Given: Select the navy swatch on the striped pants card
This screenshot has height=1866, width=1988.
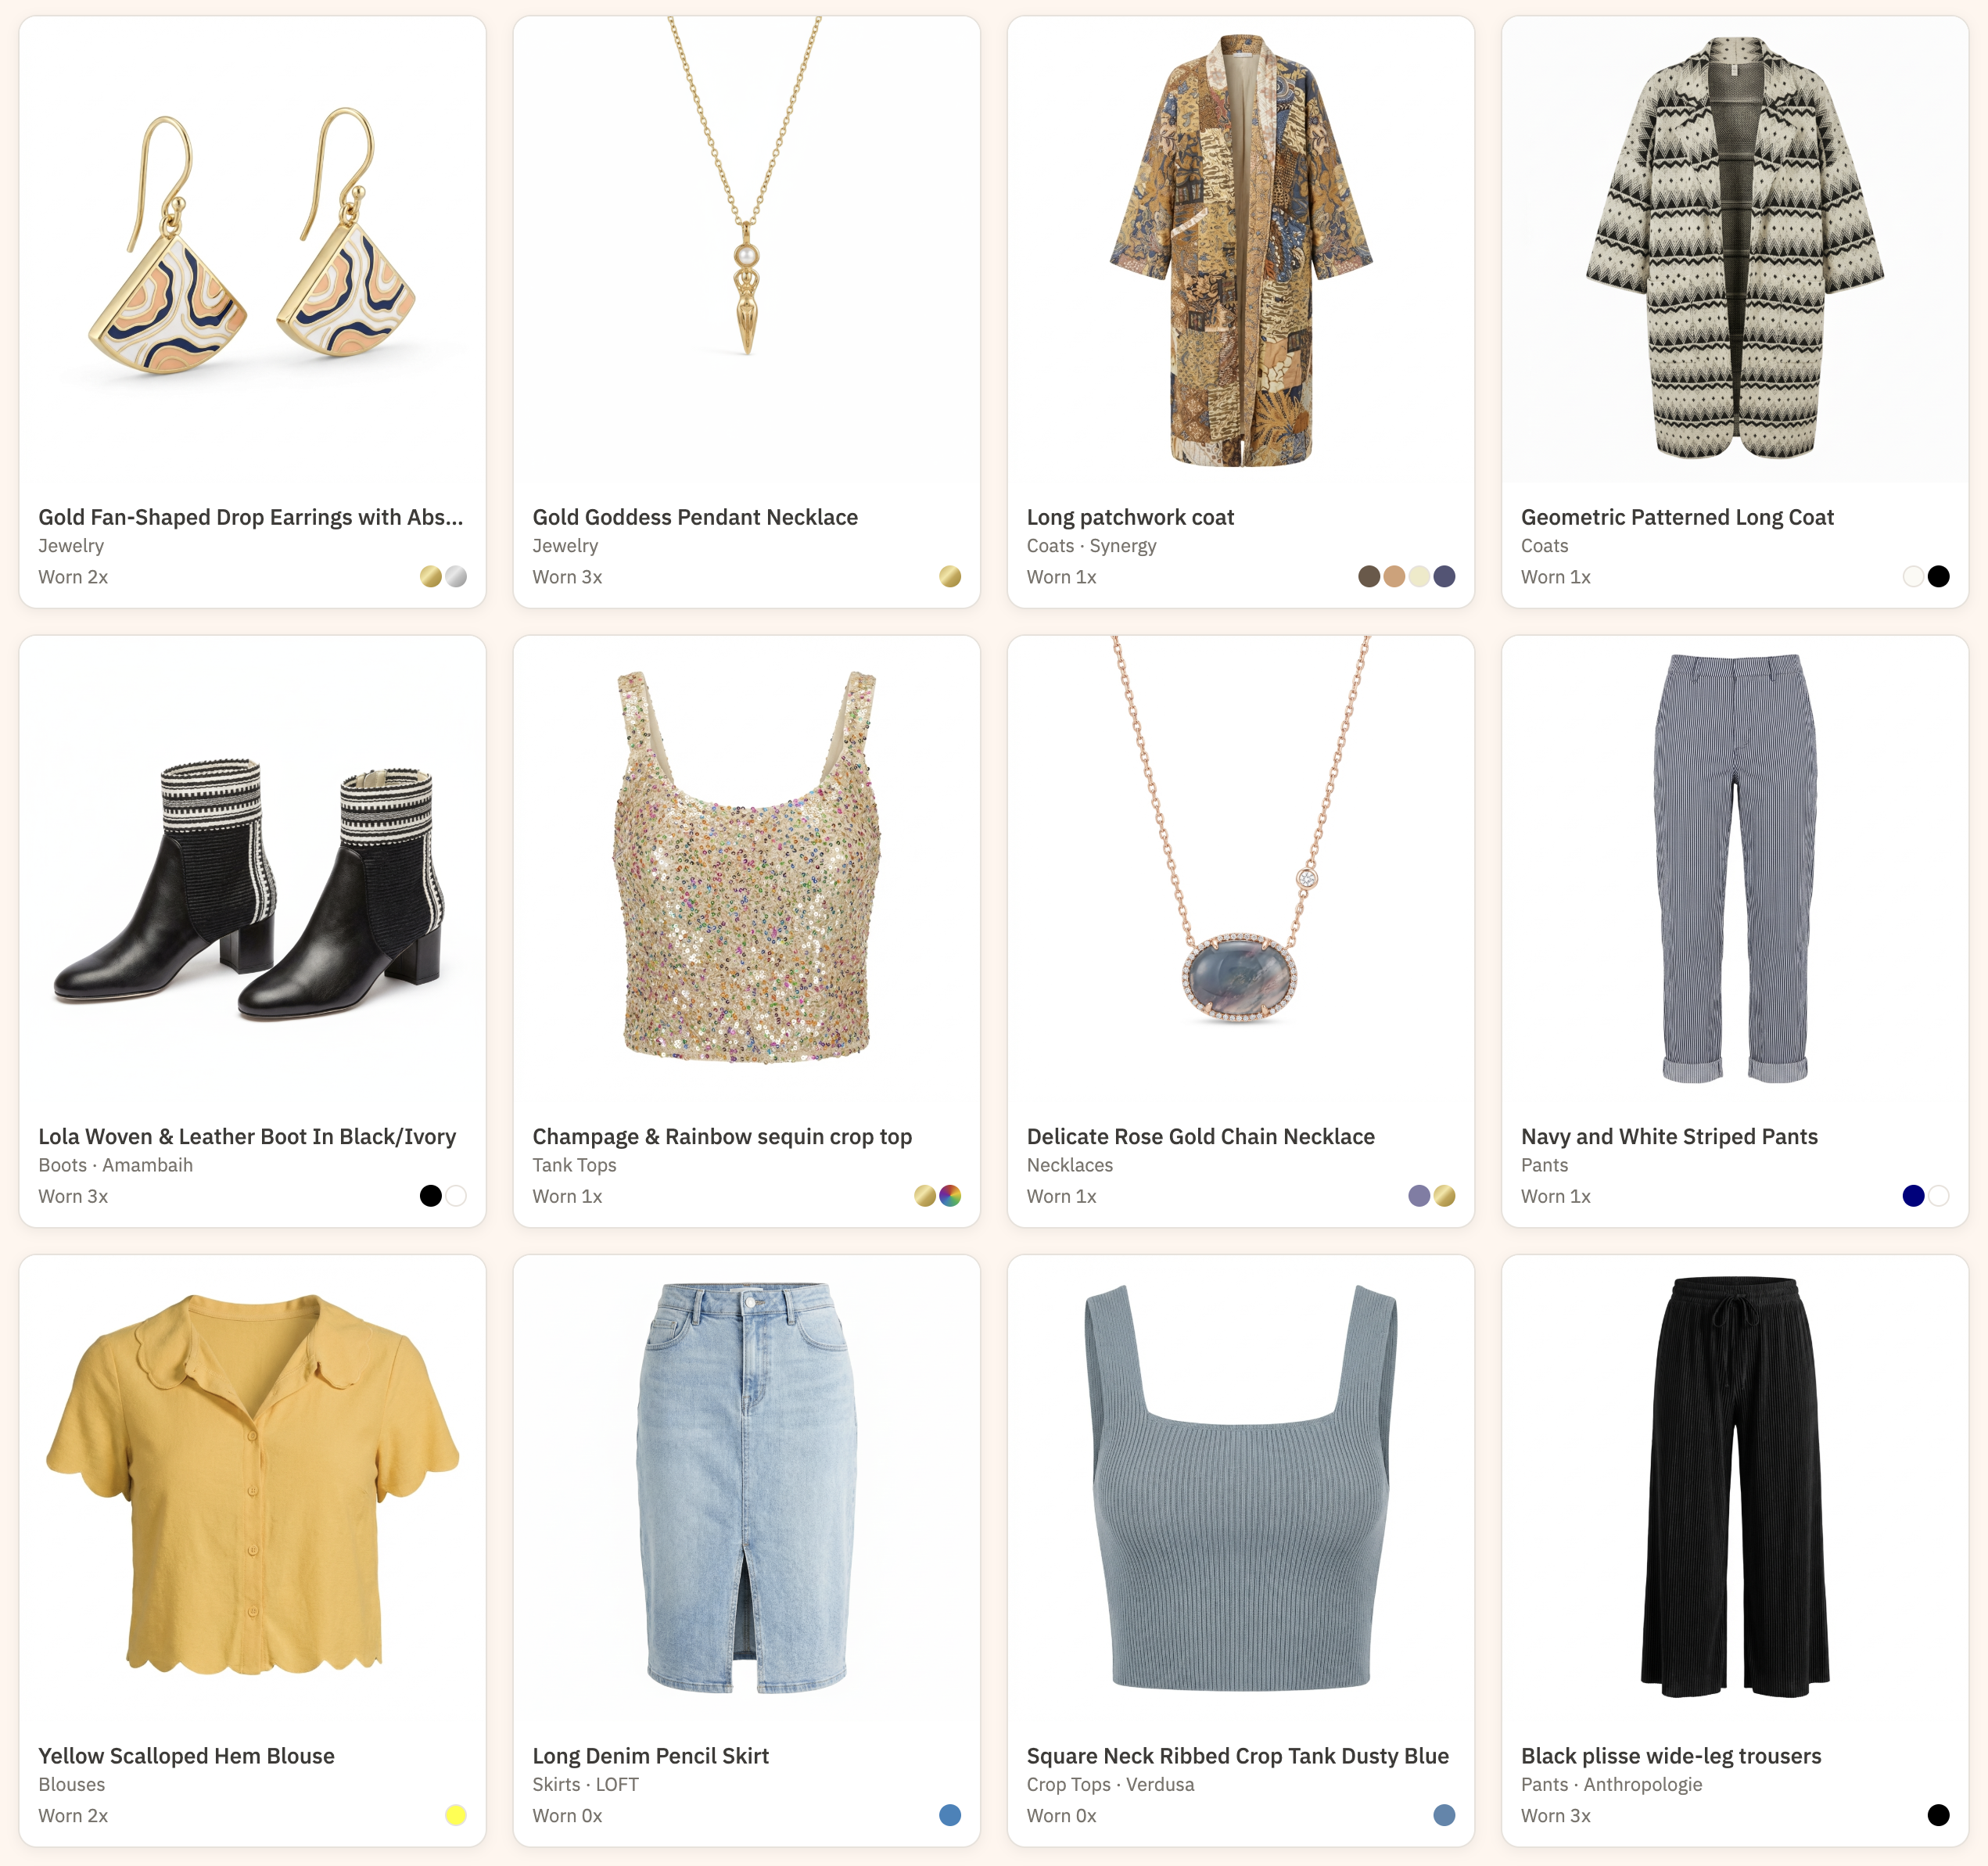Looking at the screenshot, I should point(1913,1196).
